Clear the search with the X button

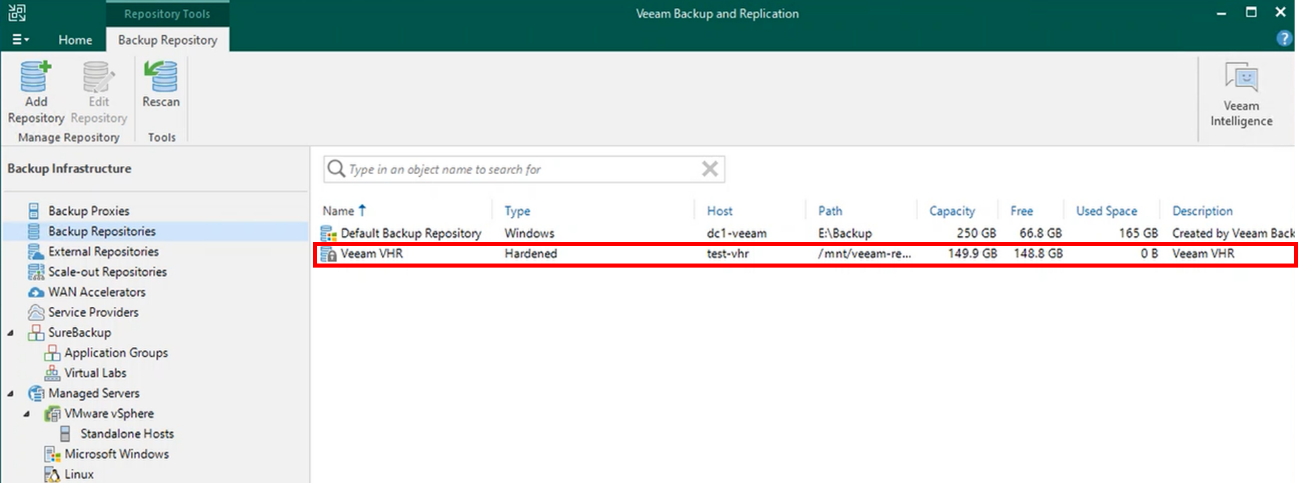point(710,169)
